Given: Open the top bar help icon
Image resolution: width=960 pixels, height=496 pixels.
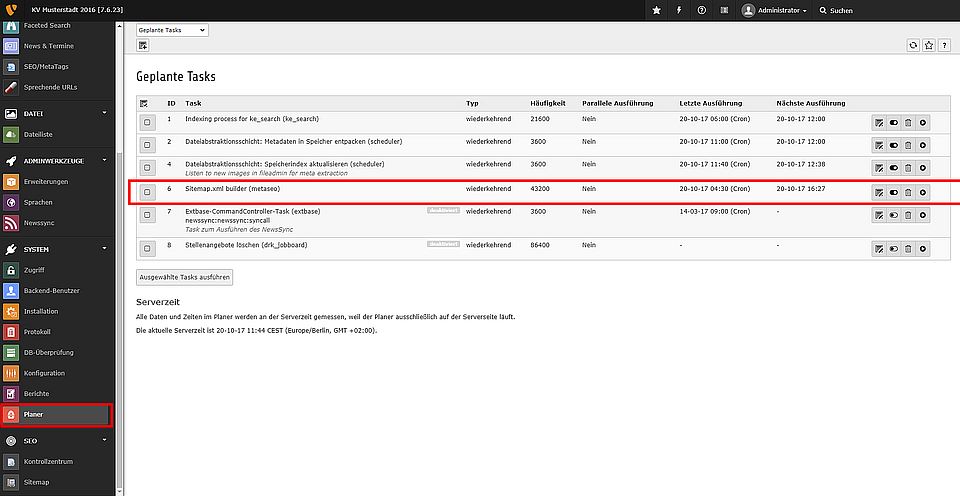Looking at the screenshot, I should coord(701,10).
